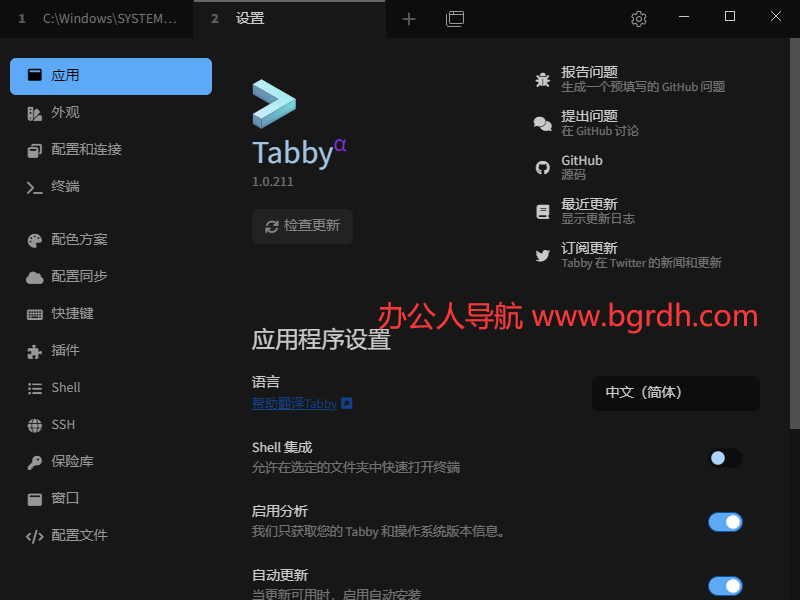Click the list icon beside Shell

click(x=35, y=389)
